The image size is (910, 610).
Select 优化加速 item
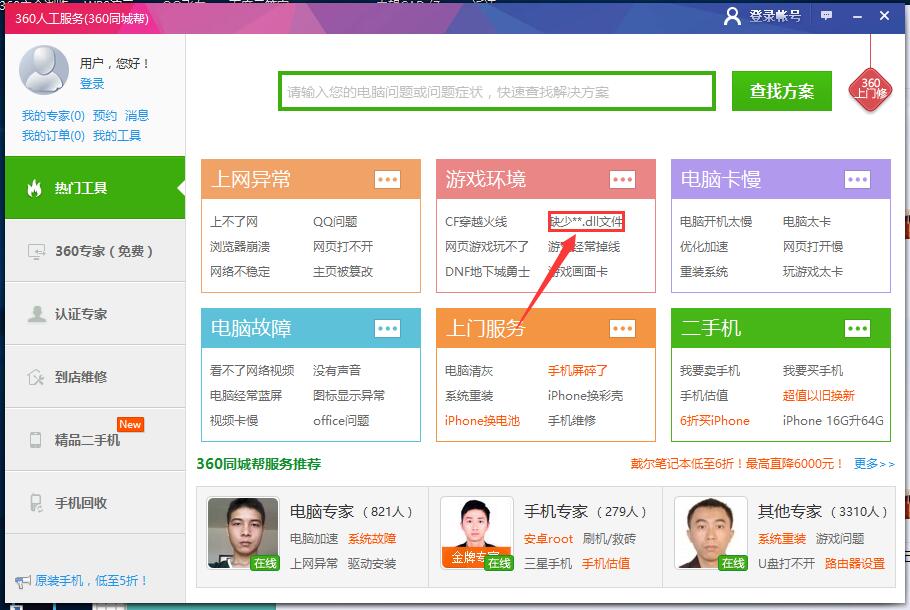coord(704,247)
